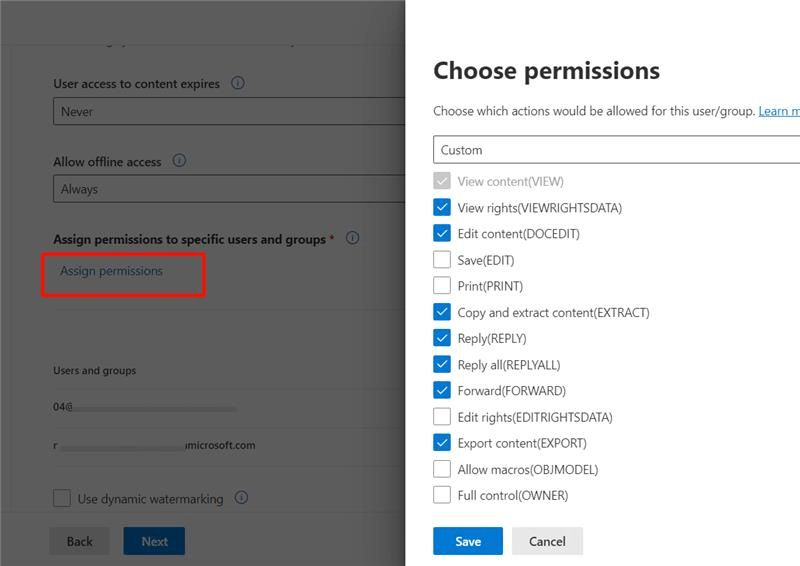Check Full control(OWNER) box
This screenshot has width=800, height=566.
tap(442, 495)
